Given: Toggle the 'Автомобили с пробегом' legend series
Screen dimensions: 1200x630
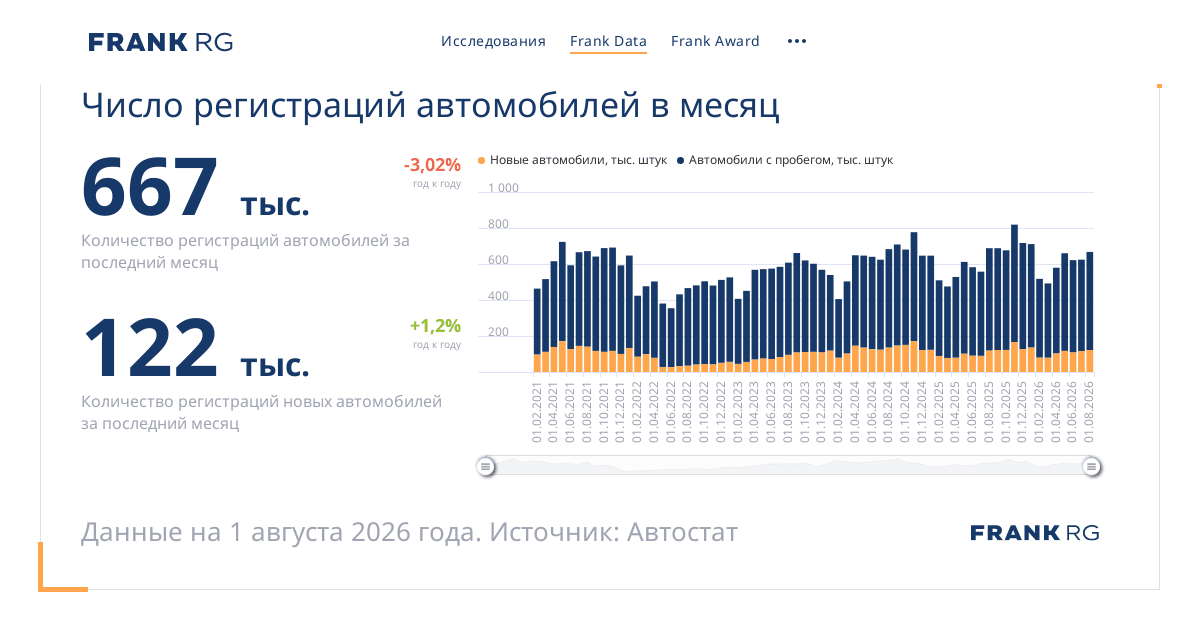Looking at the screenshot, I should point(785,160).
